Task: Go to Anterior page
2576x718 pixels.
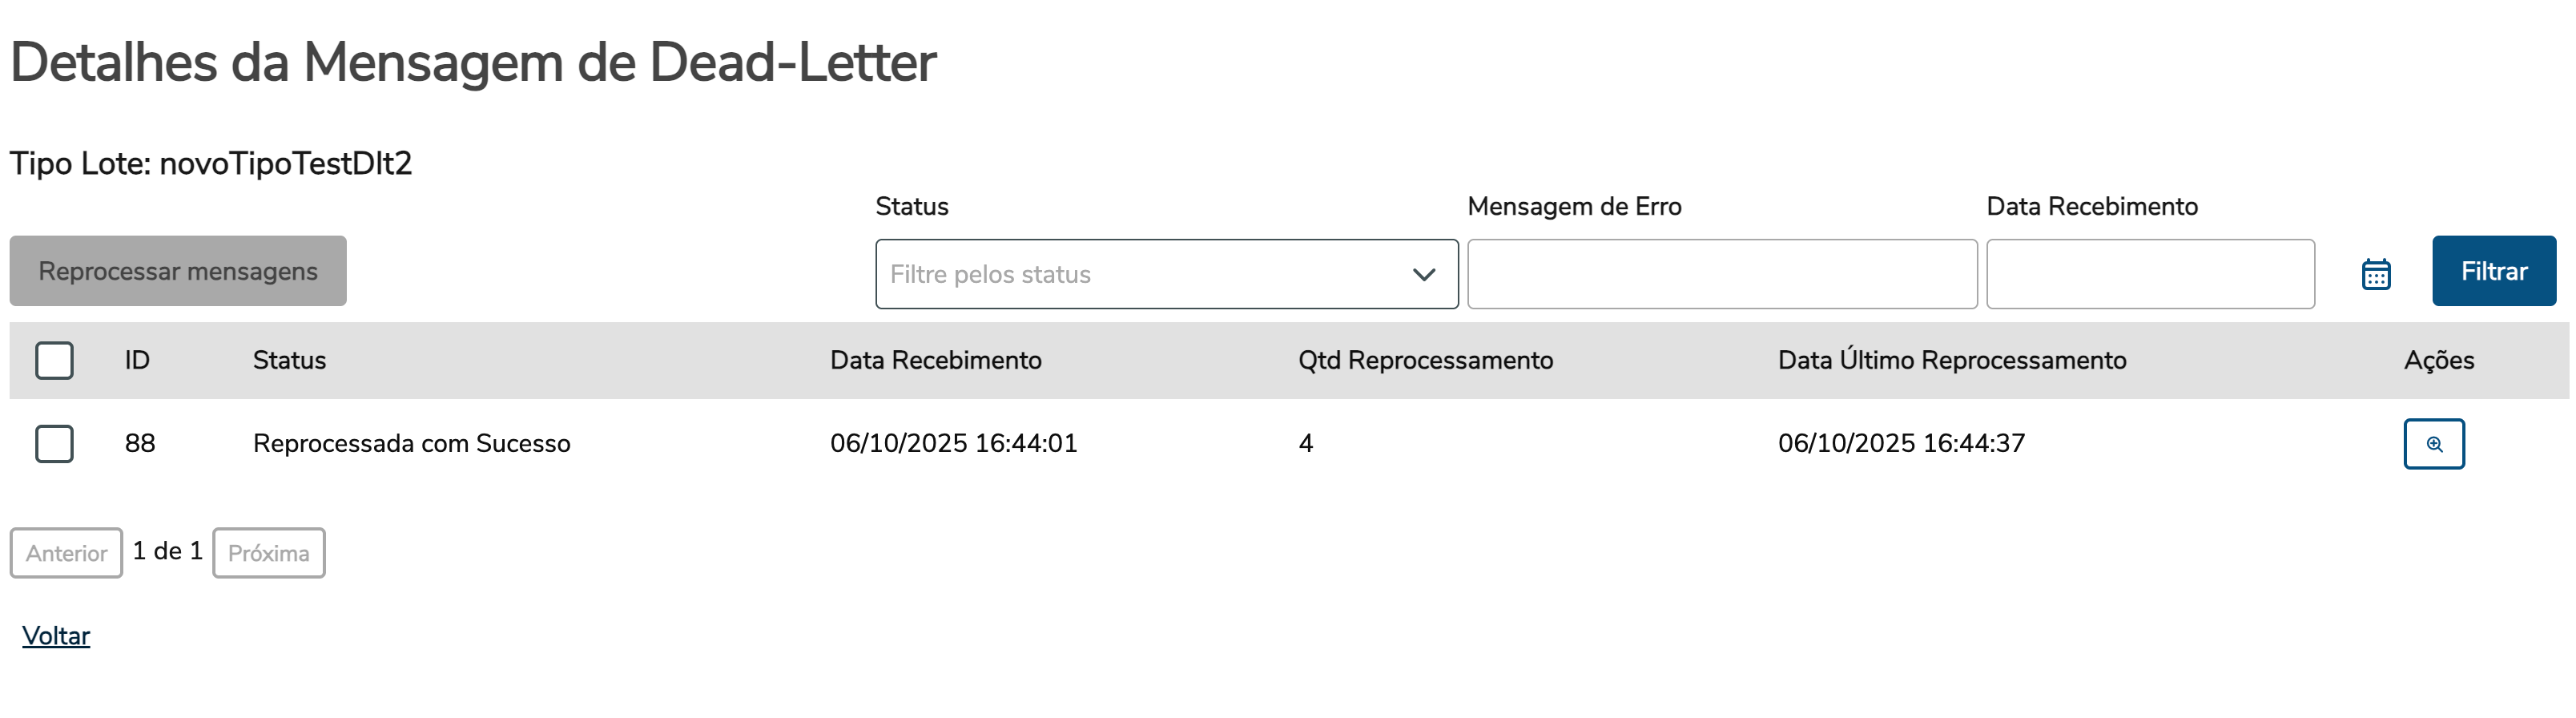Action: click(x=66, y=553)
